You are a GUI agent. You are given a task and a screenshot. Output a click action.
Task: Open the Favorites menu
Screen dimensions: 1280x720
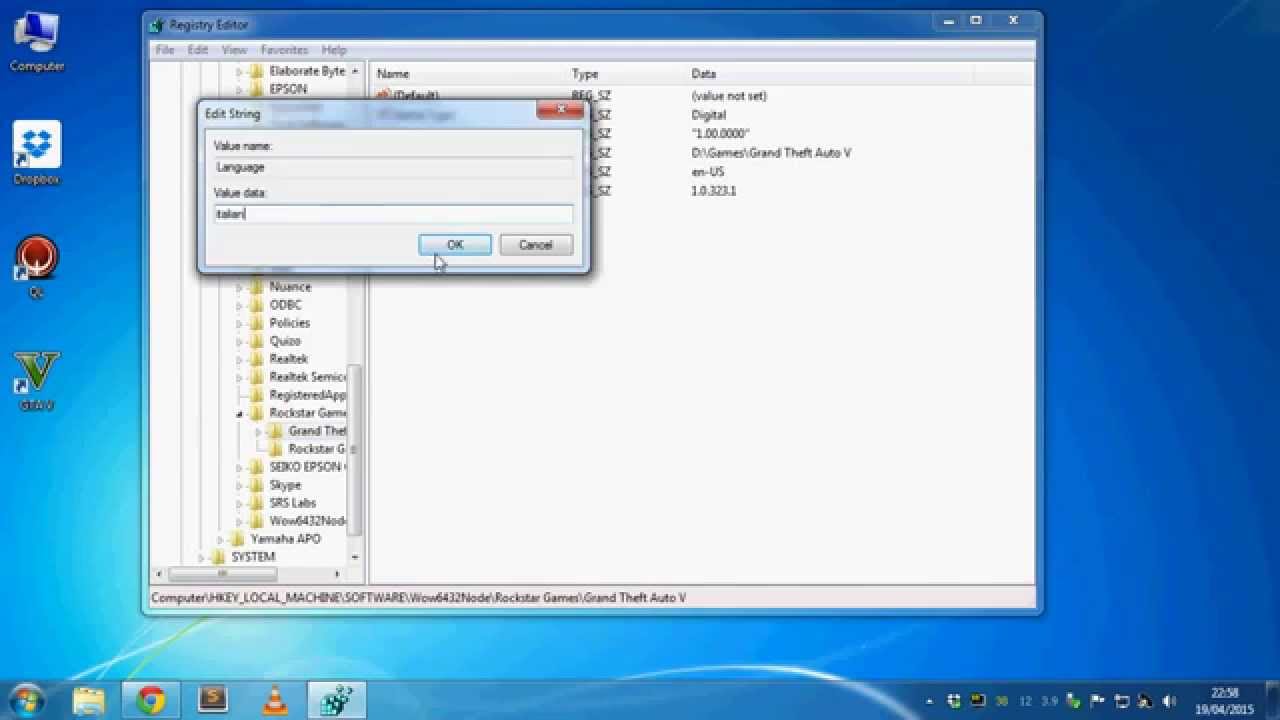pos(284,50)
